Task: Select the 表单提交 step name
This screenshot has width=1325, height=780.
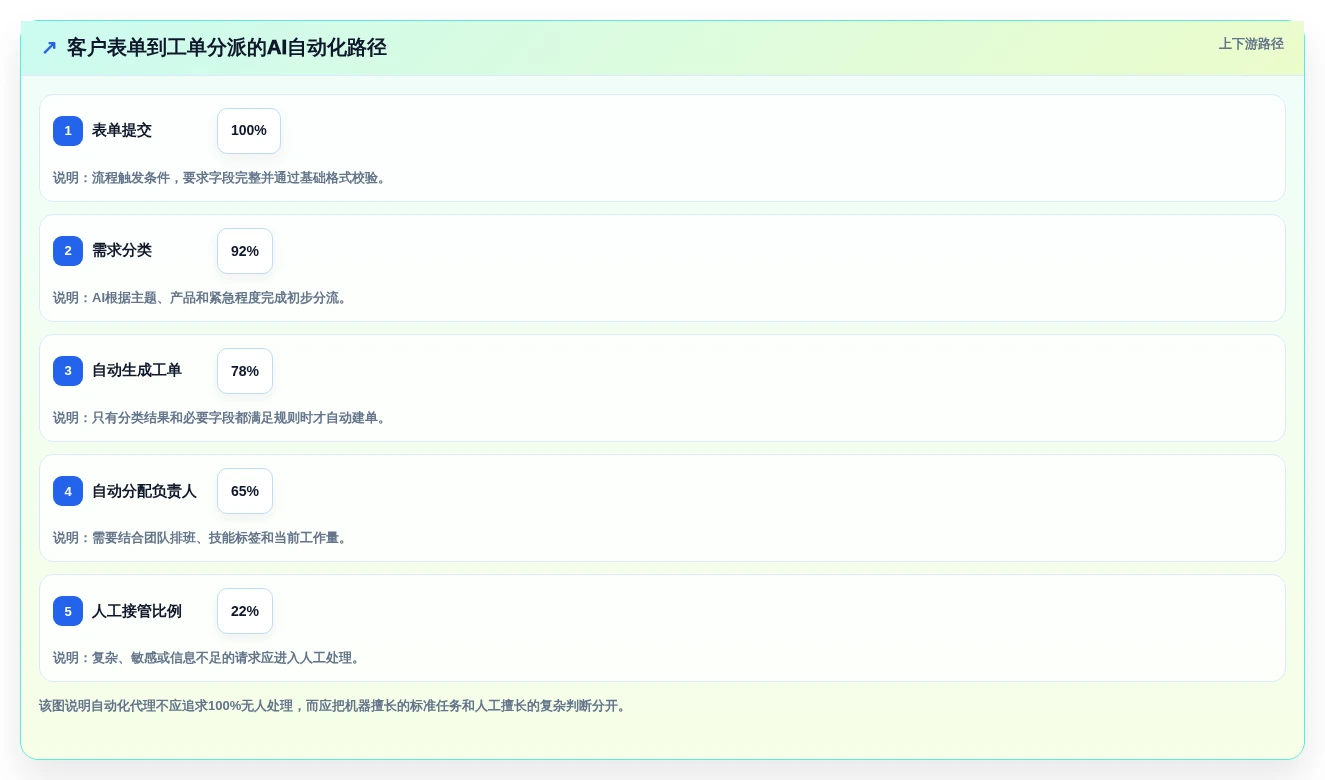Action: tap(122, 131)
